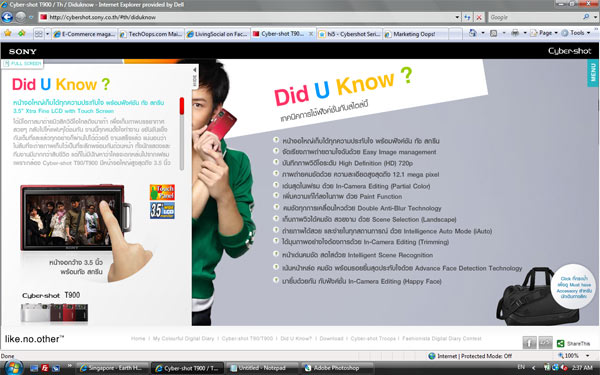Click the red scrollbar handle in left panel
Viewport: 600px width, 375px height.
(x=182, y=106)
